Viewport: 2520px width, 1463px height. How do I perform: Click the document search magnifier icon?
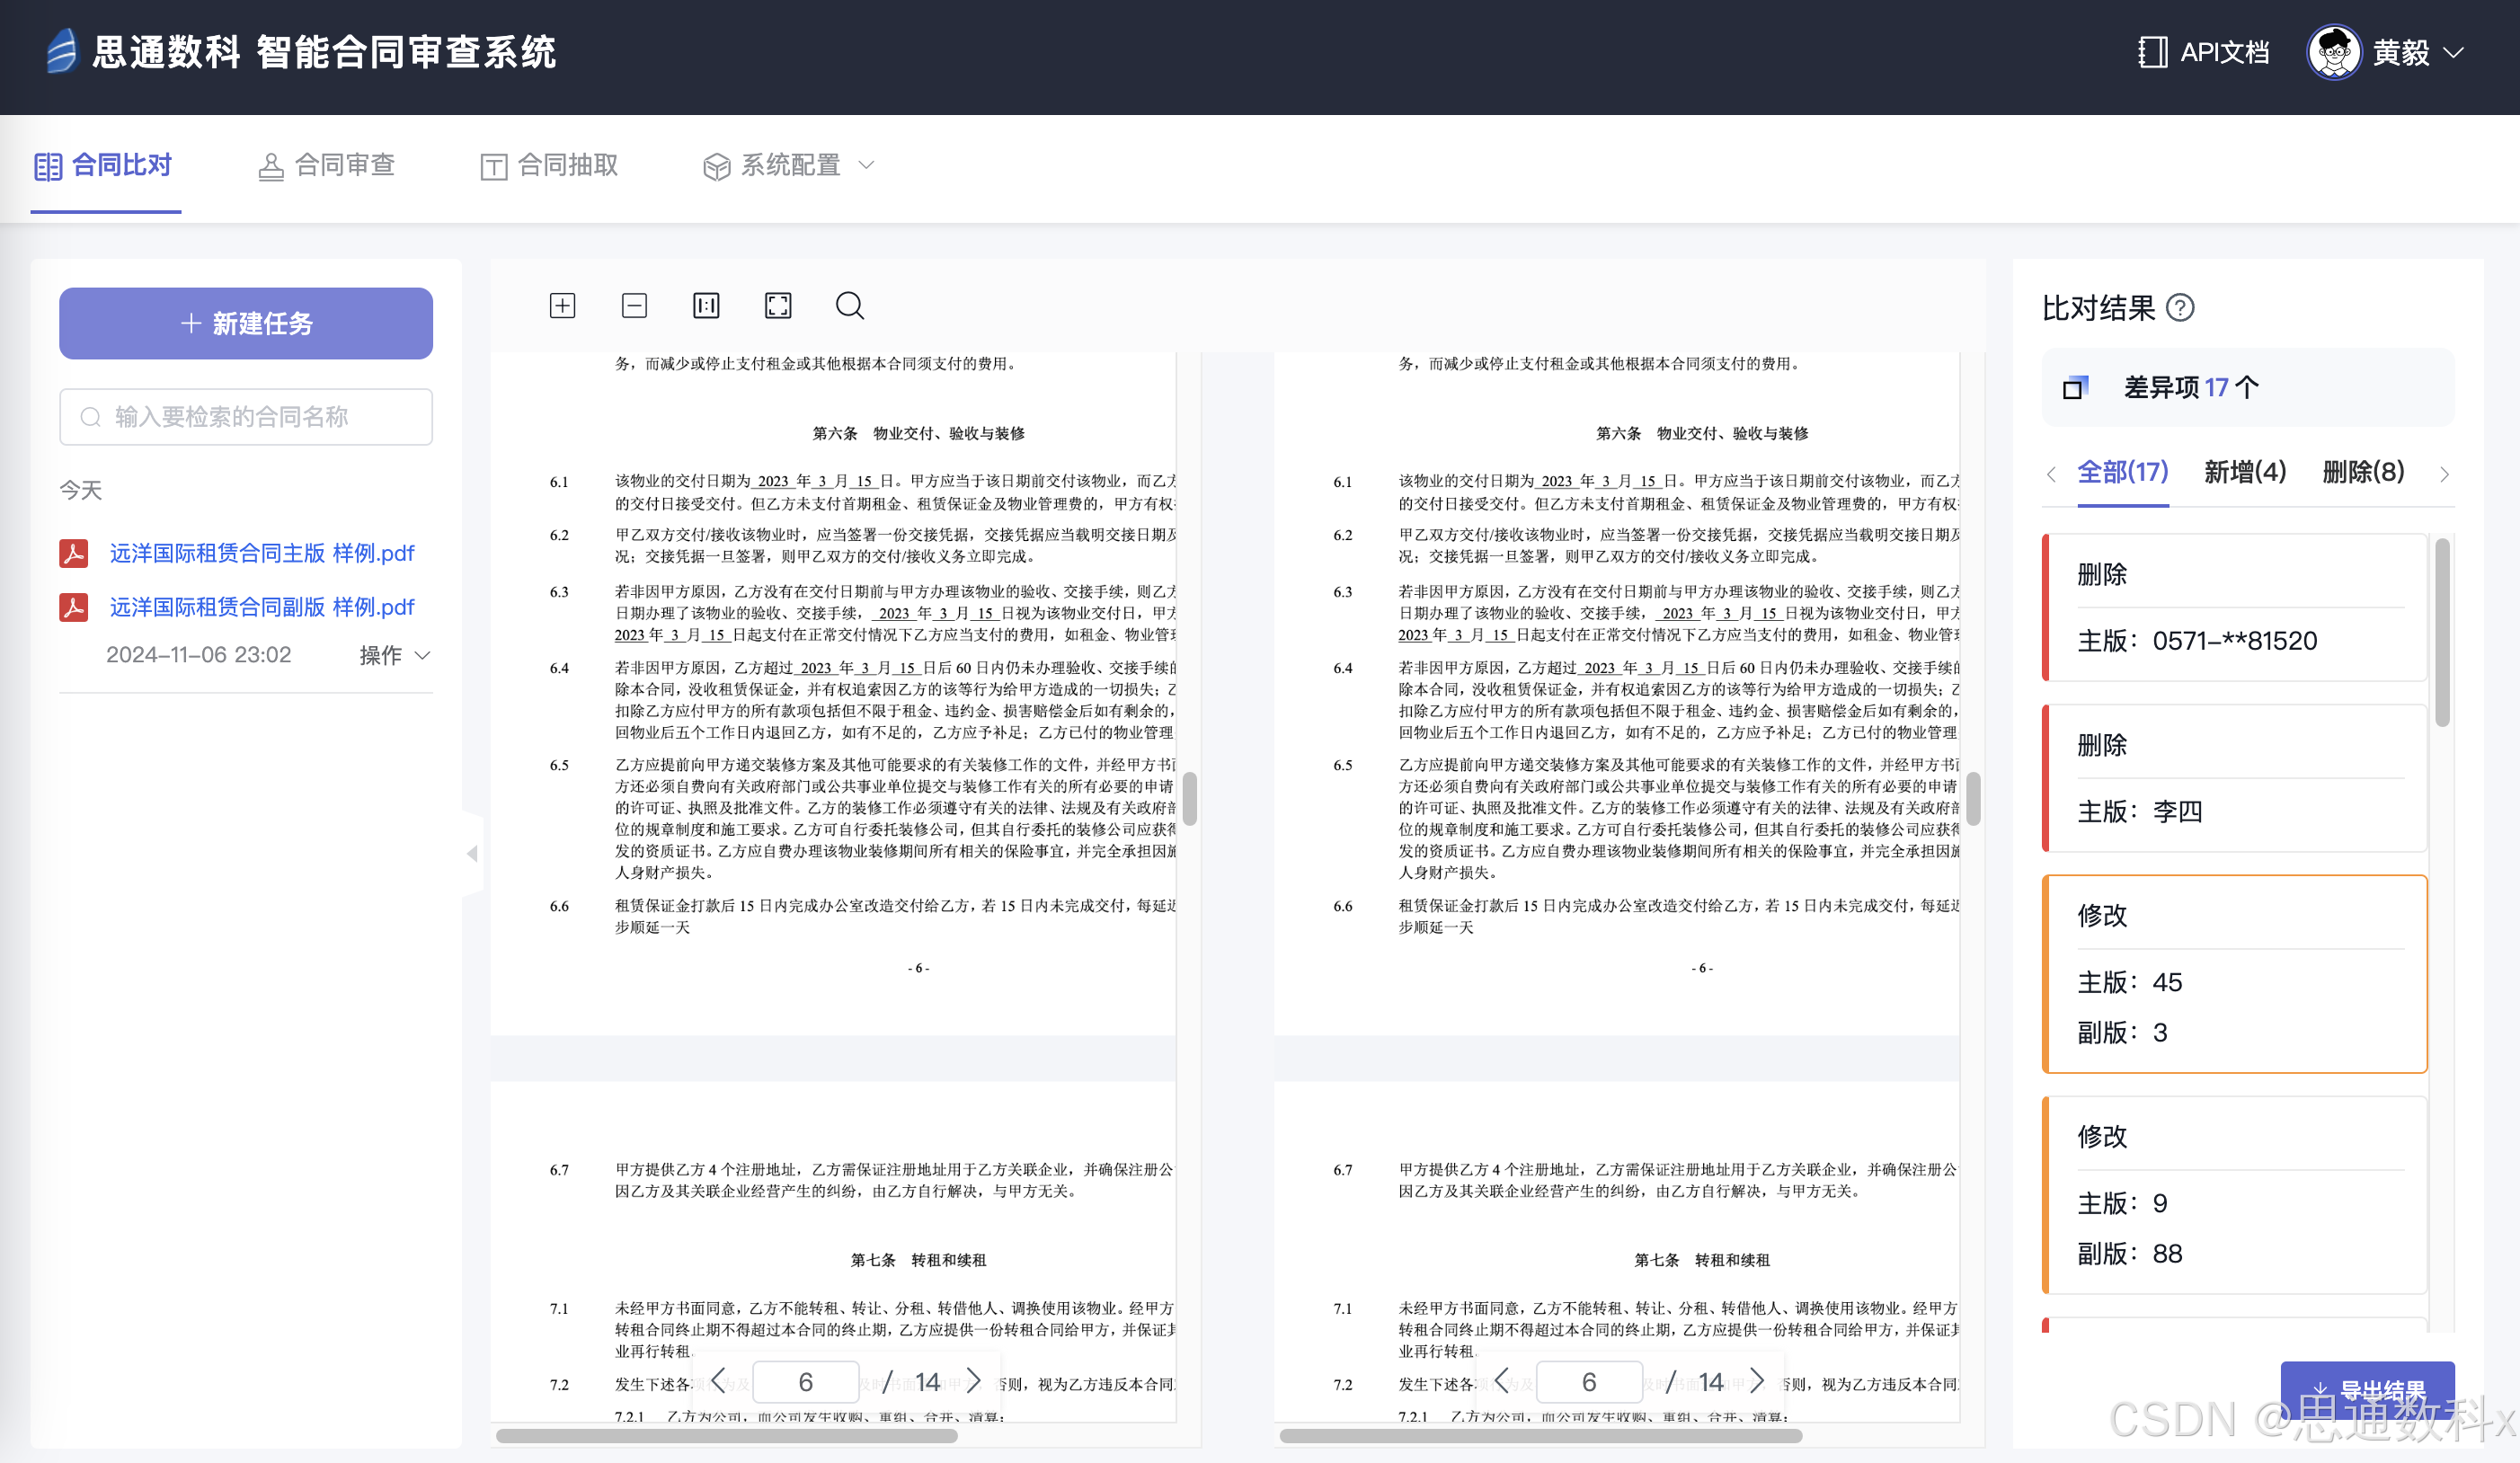pos(849,305)
